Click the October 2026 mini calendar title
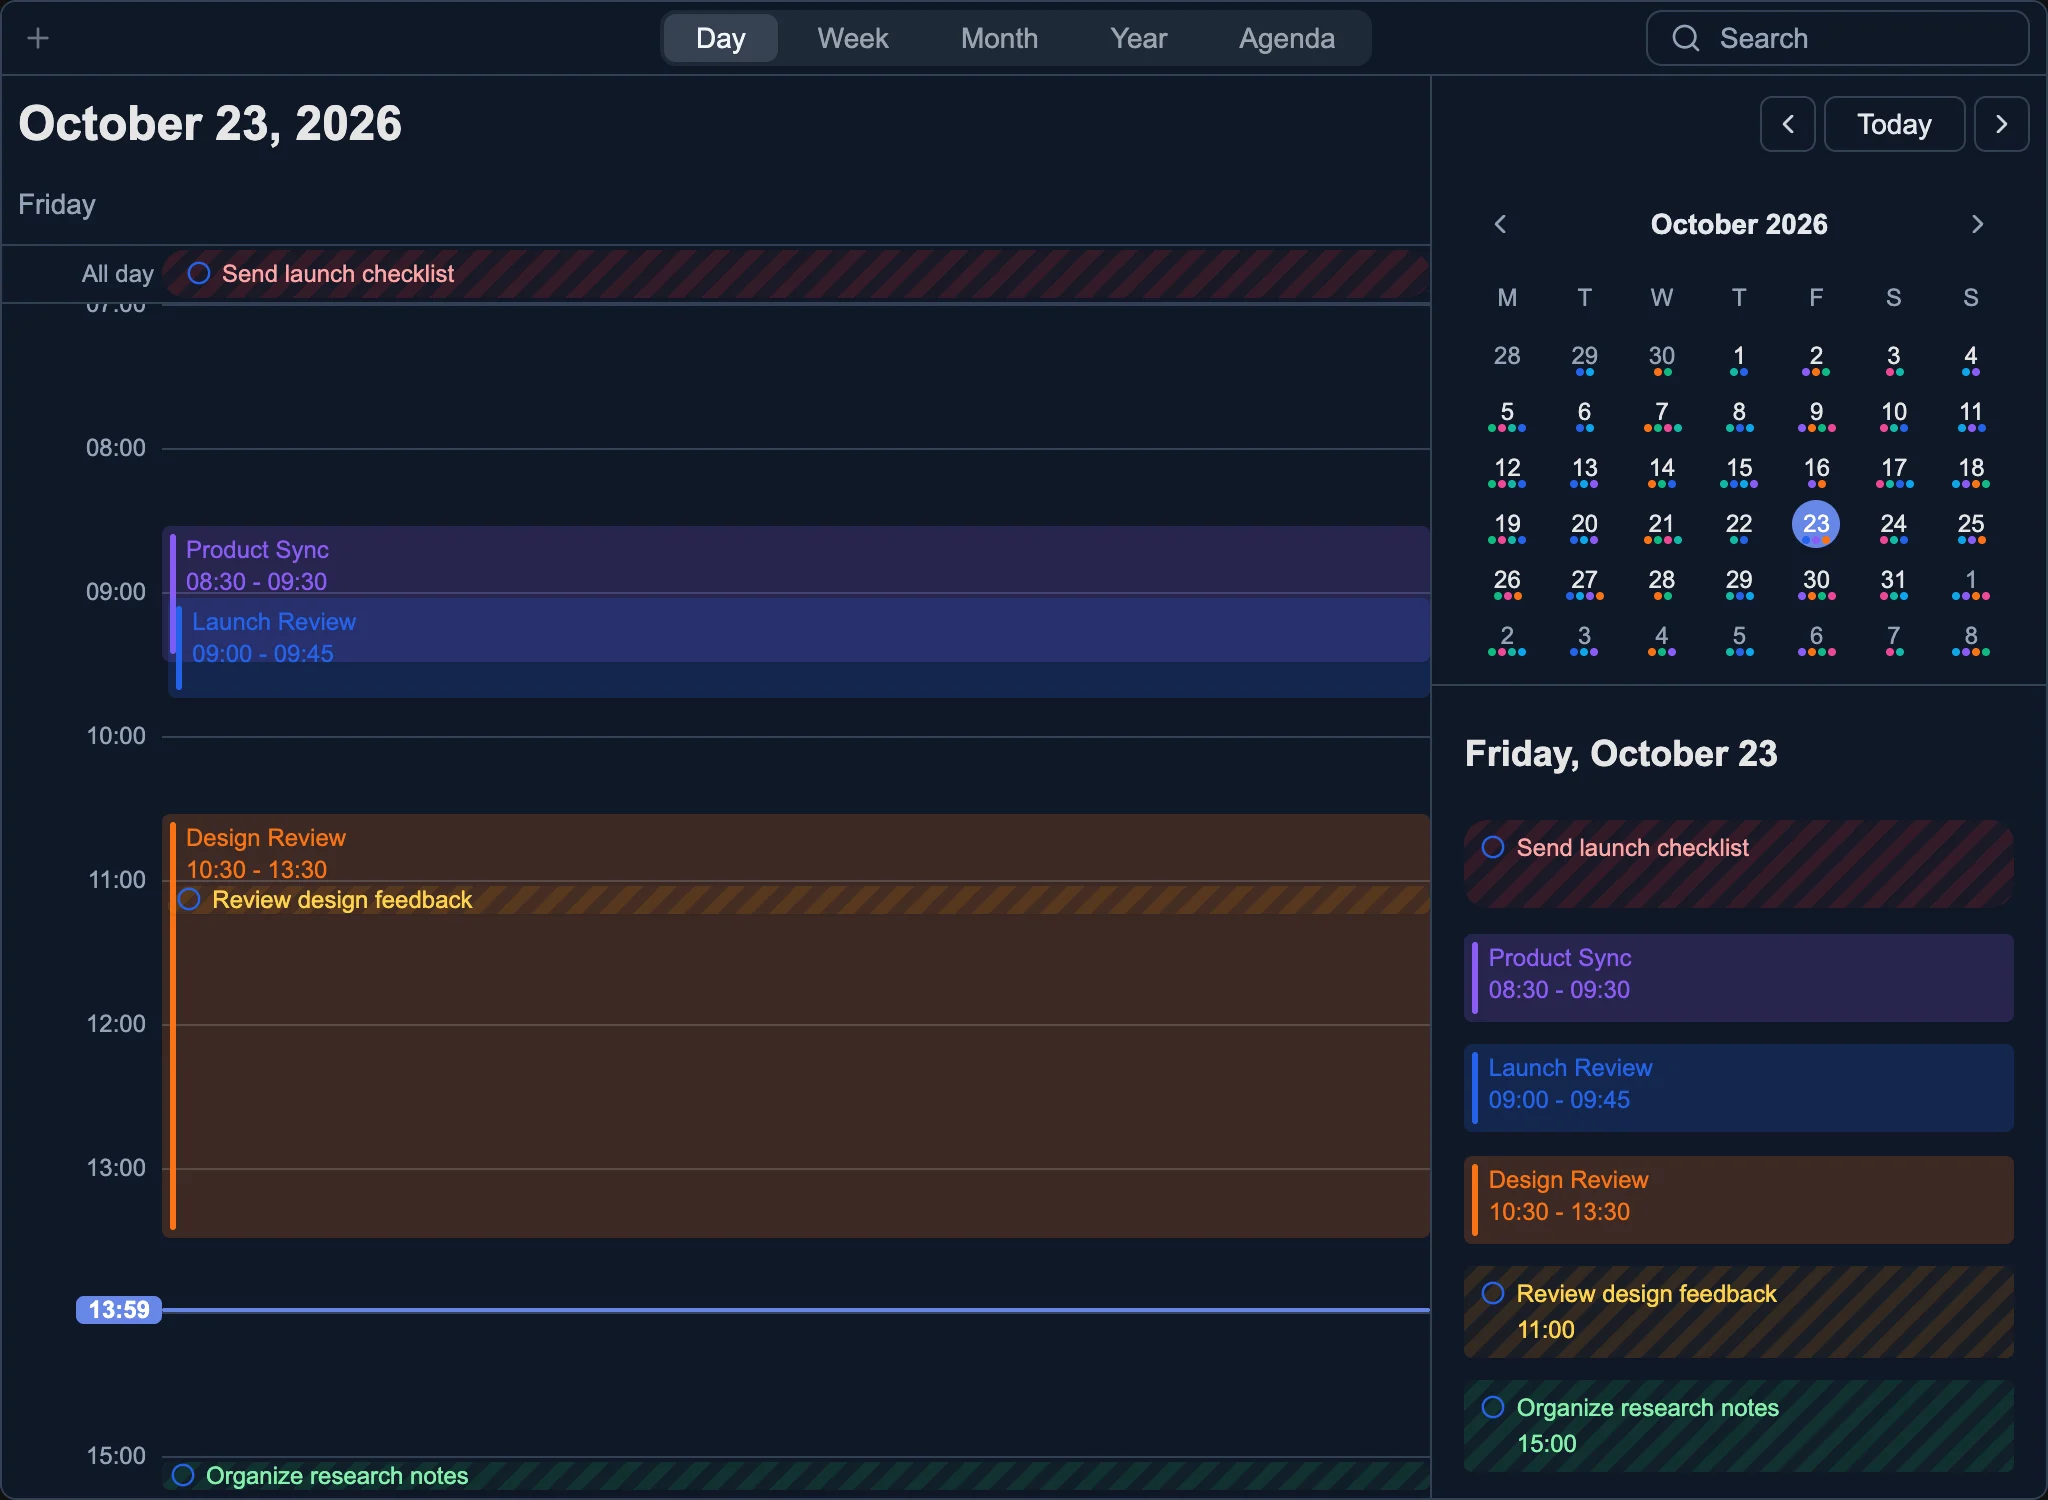The width and height of the screenshot is (2048, 1500). 1738,224
